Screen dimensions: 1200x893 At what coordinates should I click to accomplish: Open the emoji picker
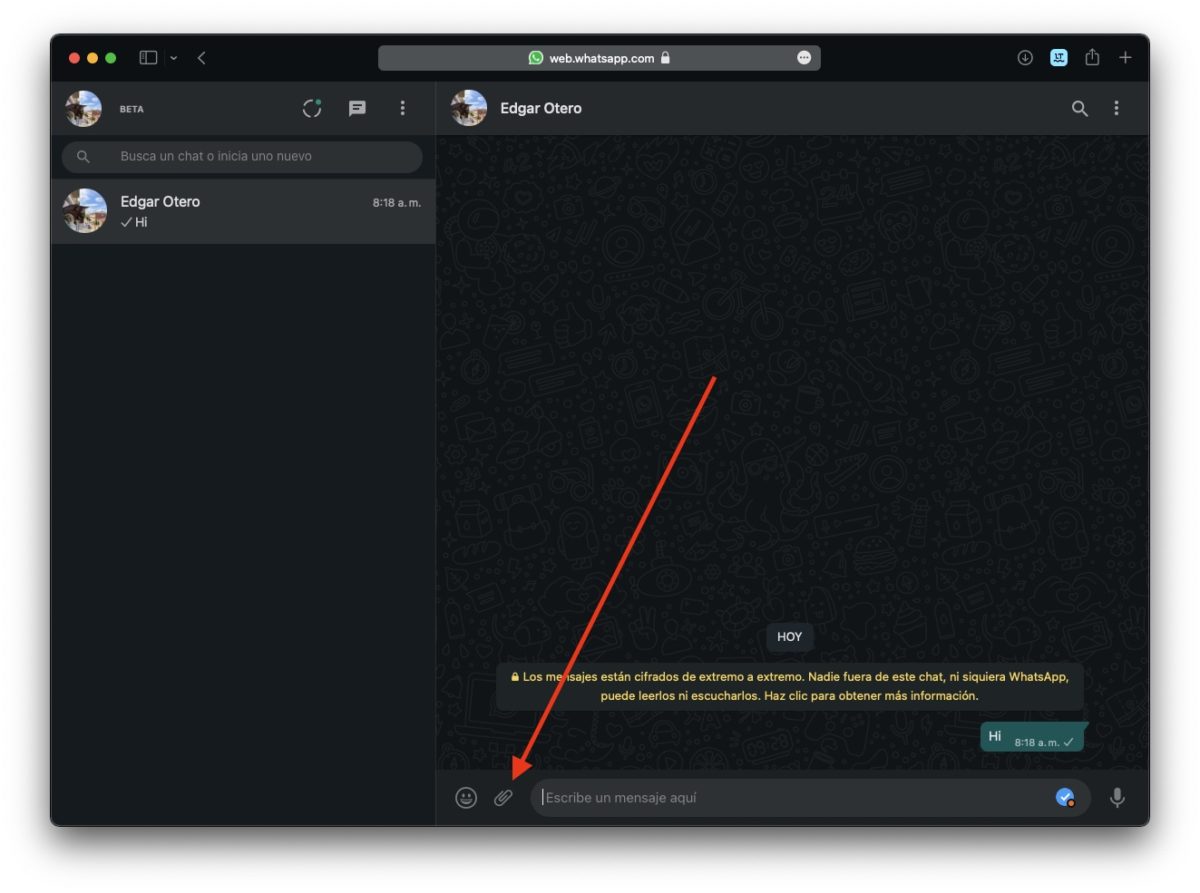[466, 798]
